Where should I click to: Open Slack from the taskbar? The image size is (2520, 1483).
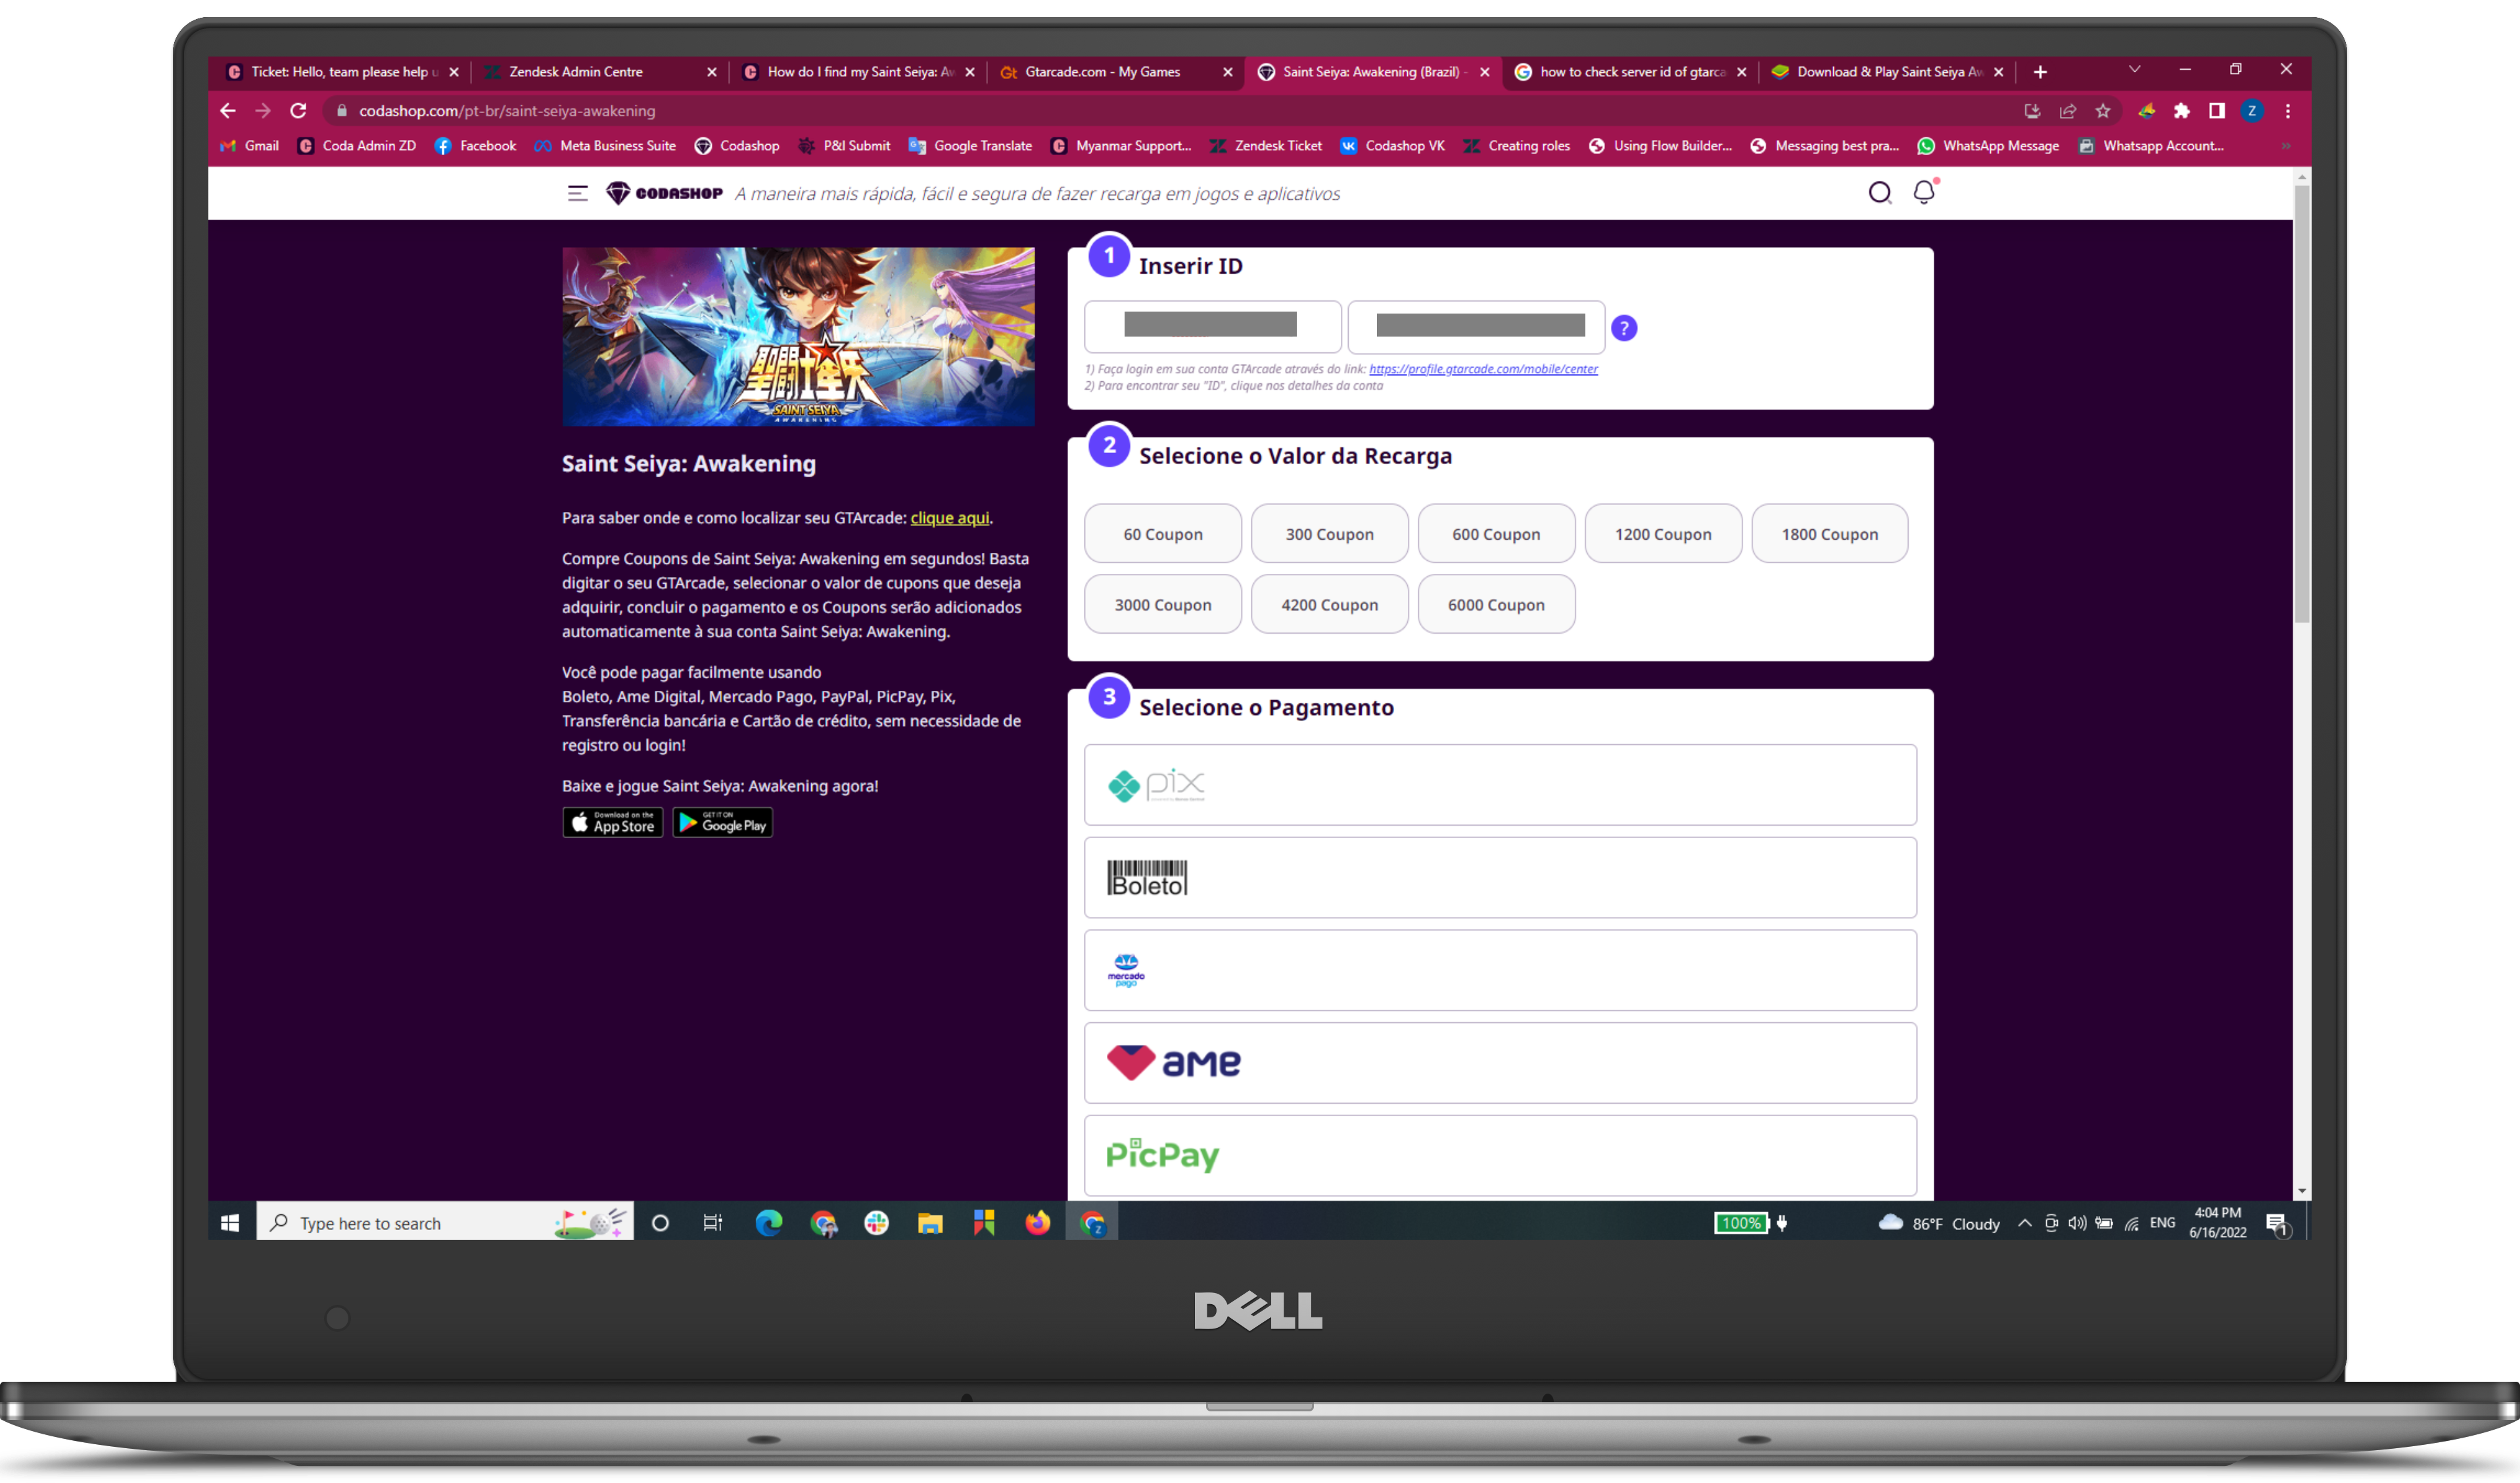pos(876,1222)
